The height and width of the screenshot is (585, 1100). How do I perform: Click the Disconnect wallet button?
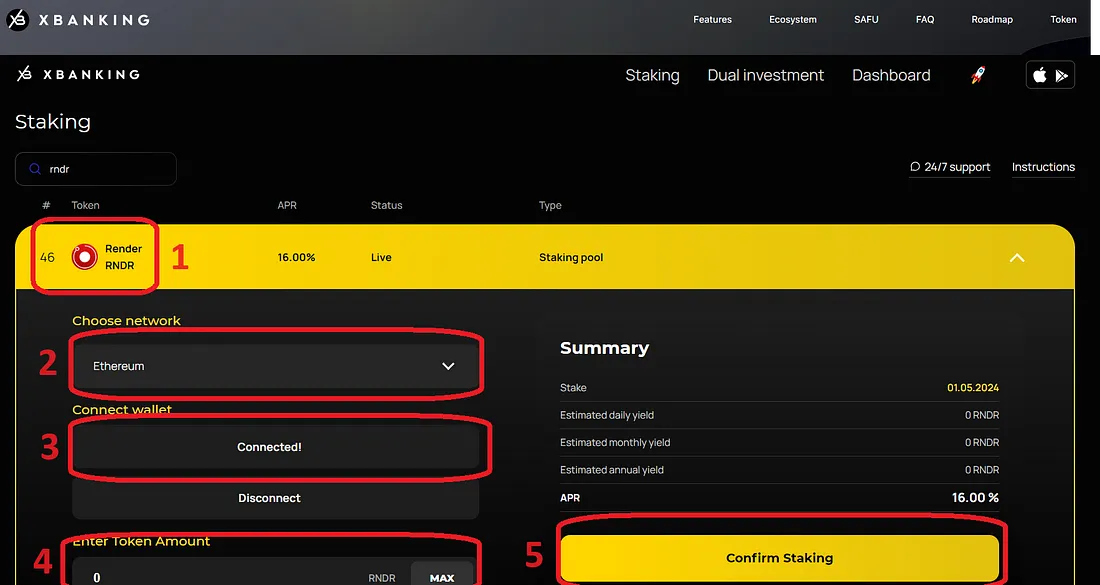(276, 498)
